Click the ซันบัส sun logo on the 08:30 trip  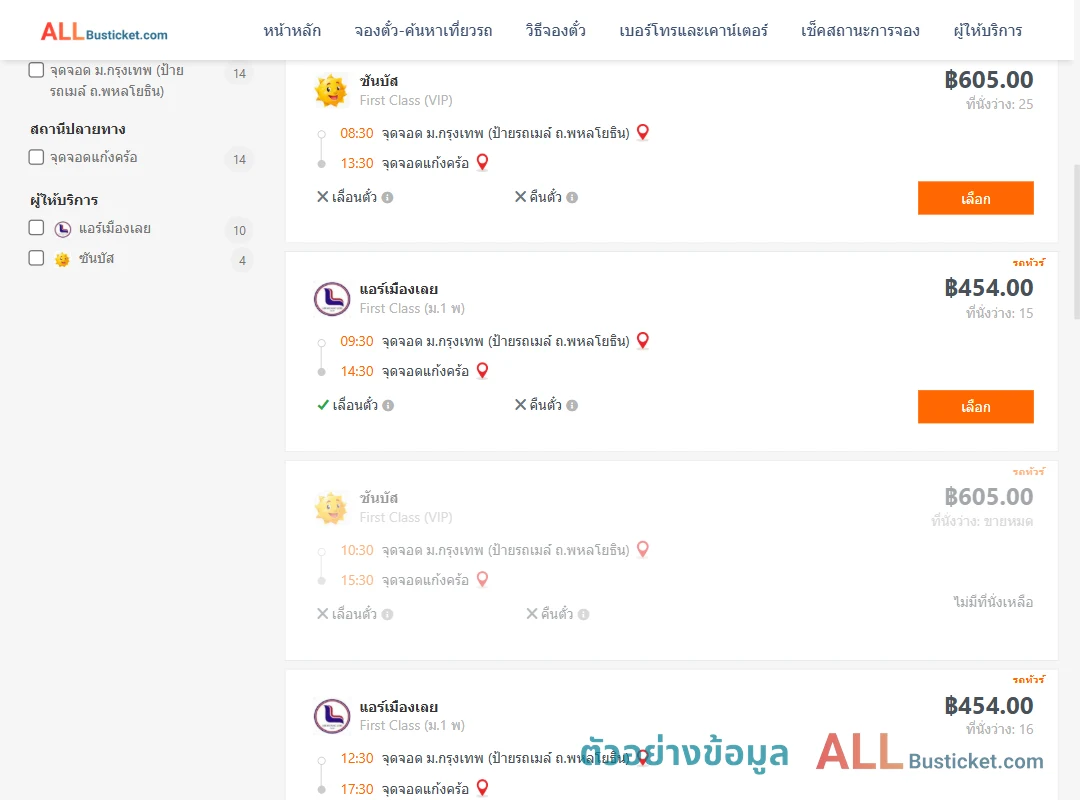click(331, 90)
